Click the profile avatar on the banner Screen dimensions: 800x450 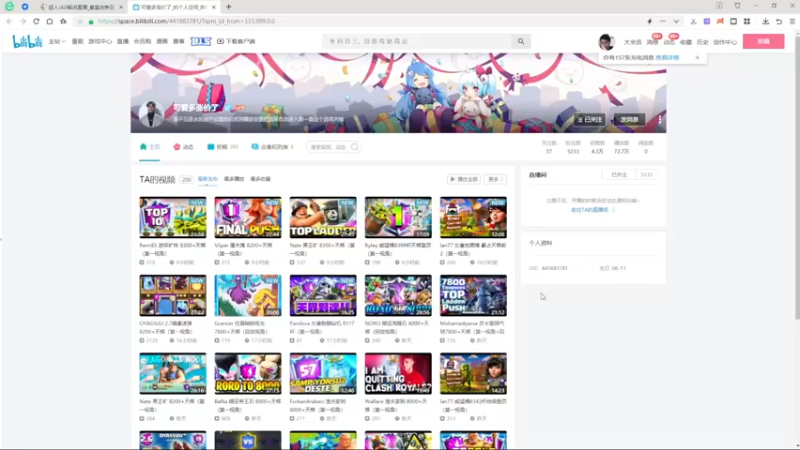tap(151, 114)
